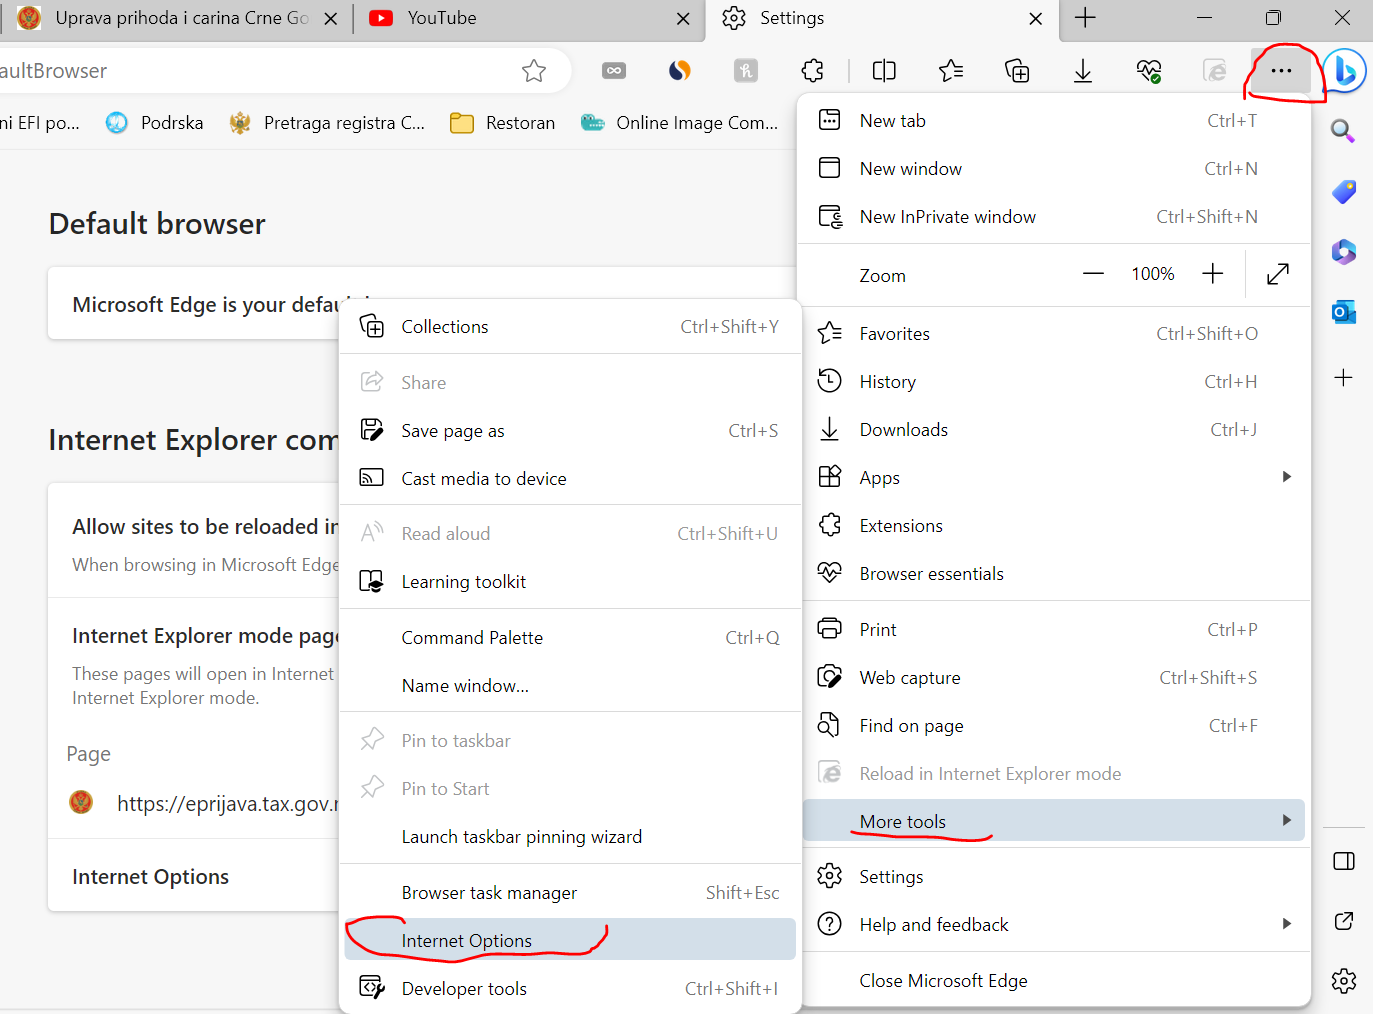Open a new tab with plus button
The image size is (1373, 1014).
coord(1085,18)
